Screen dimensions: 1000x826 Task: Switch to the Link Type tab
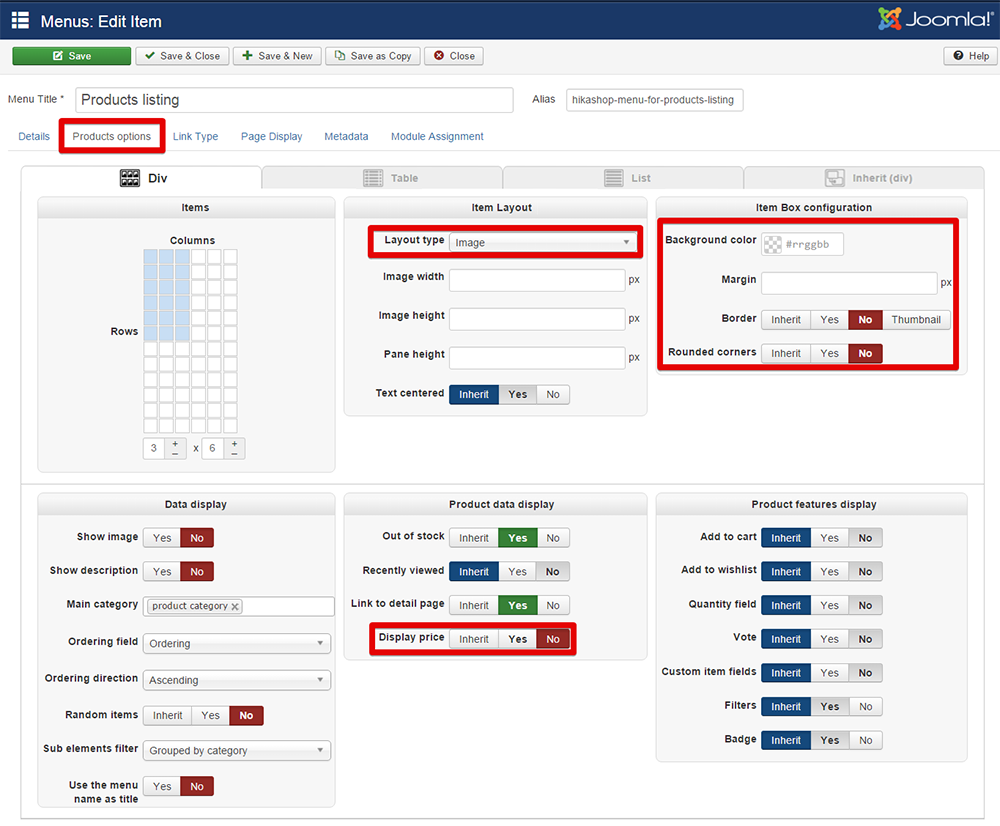(195, 136)
